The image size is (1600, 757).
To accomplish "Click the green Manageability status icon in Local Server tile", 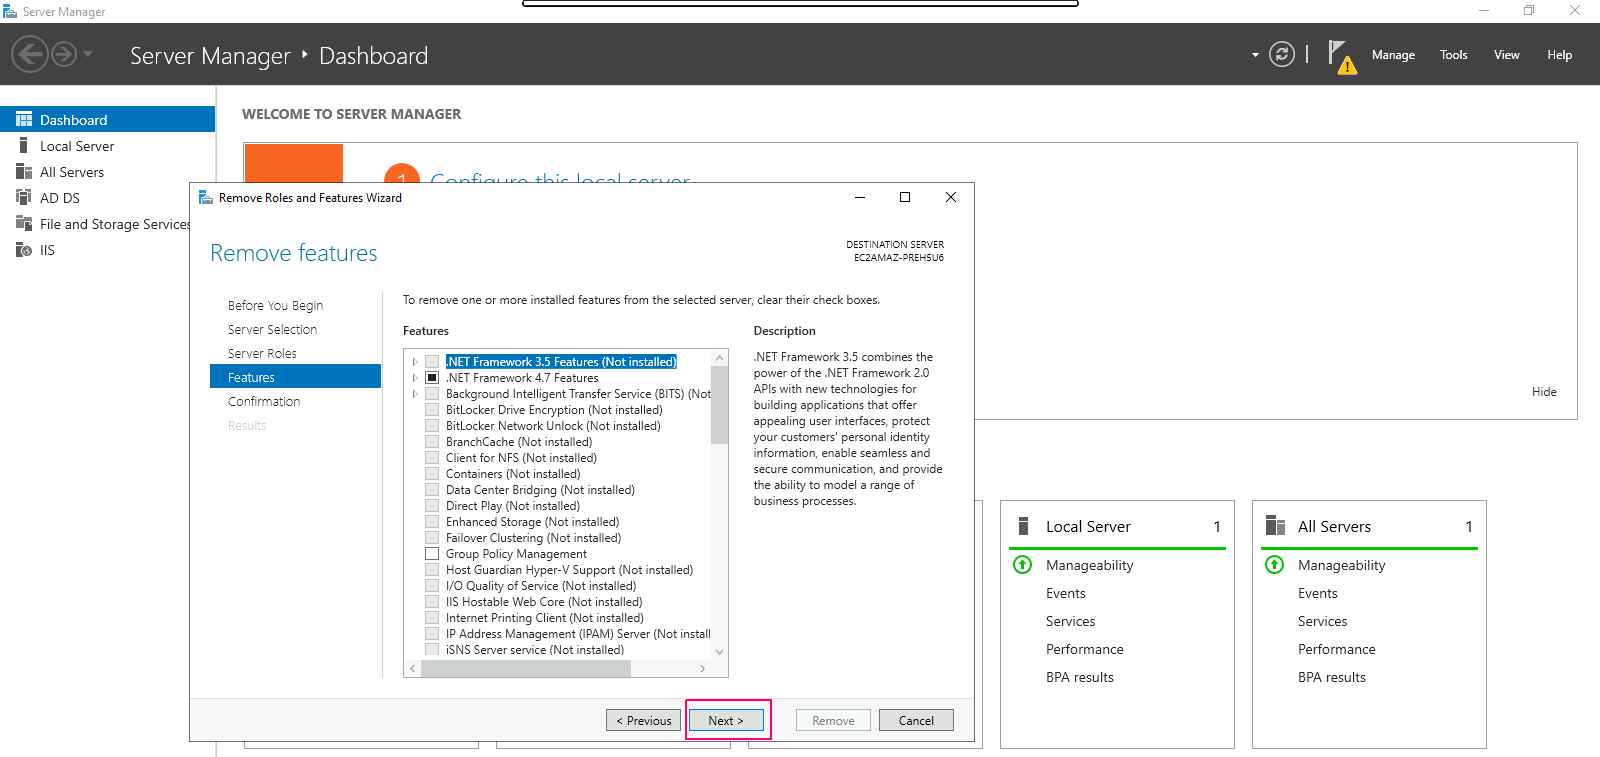I will click(x=1023, y=565).
